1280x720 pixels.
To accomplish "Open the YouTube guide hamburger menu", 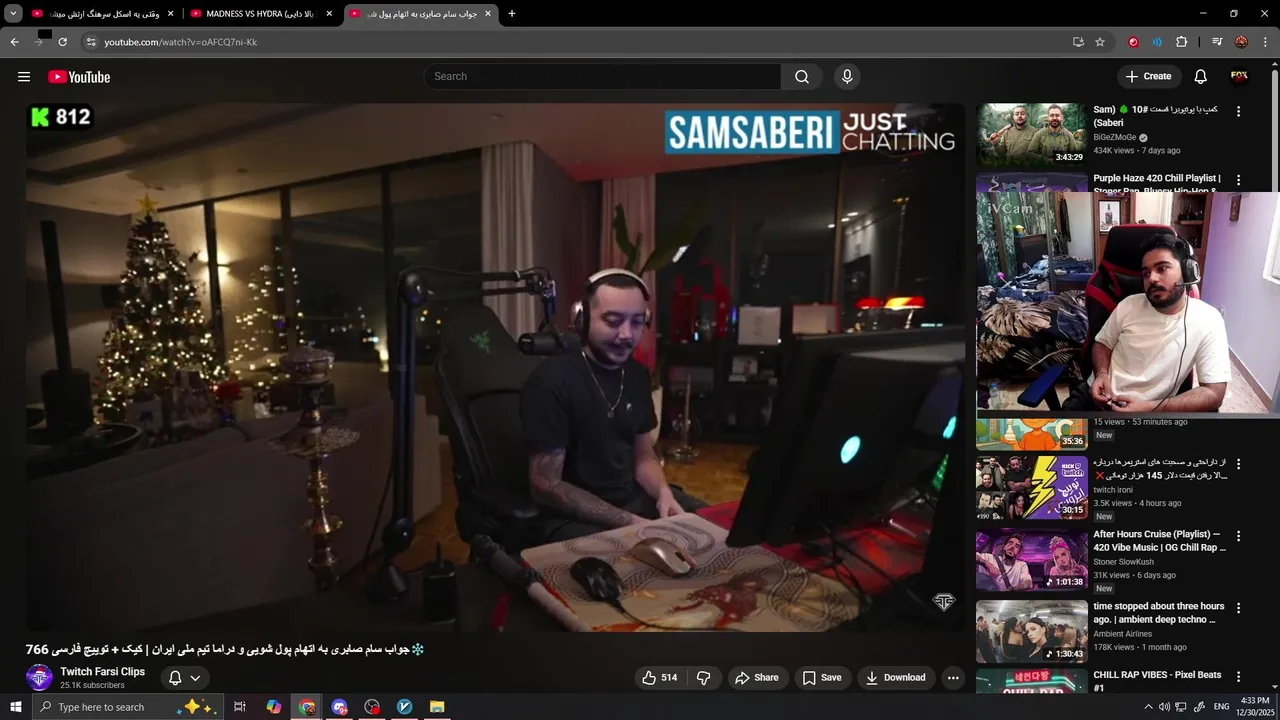I will coord(24,77).
